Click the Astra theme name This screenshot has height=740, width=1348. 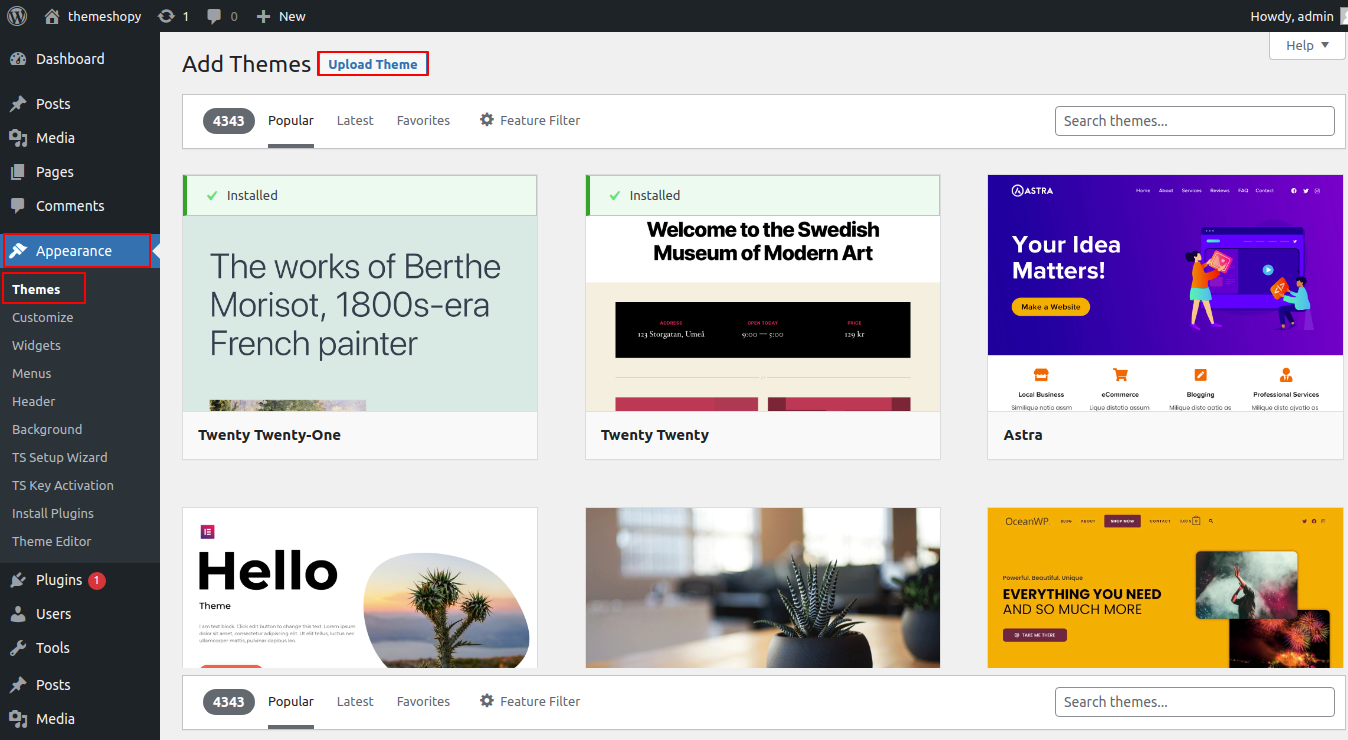[1023, 435]
